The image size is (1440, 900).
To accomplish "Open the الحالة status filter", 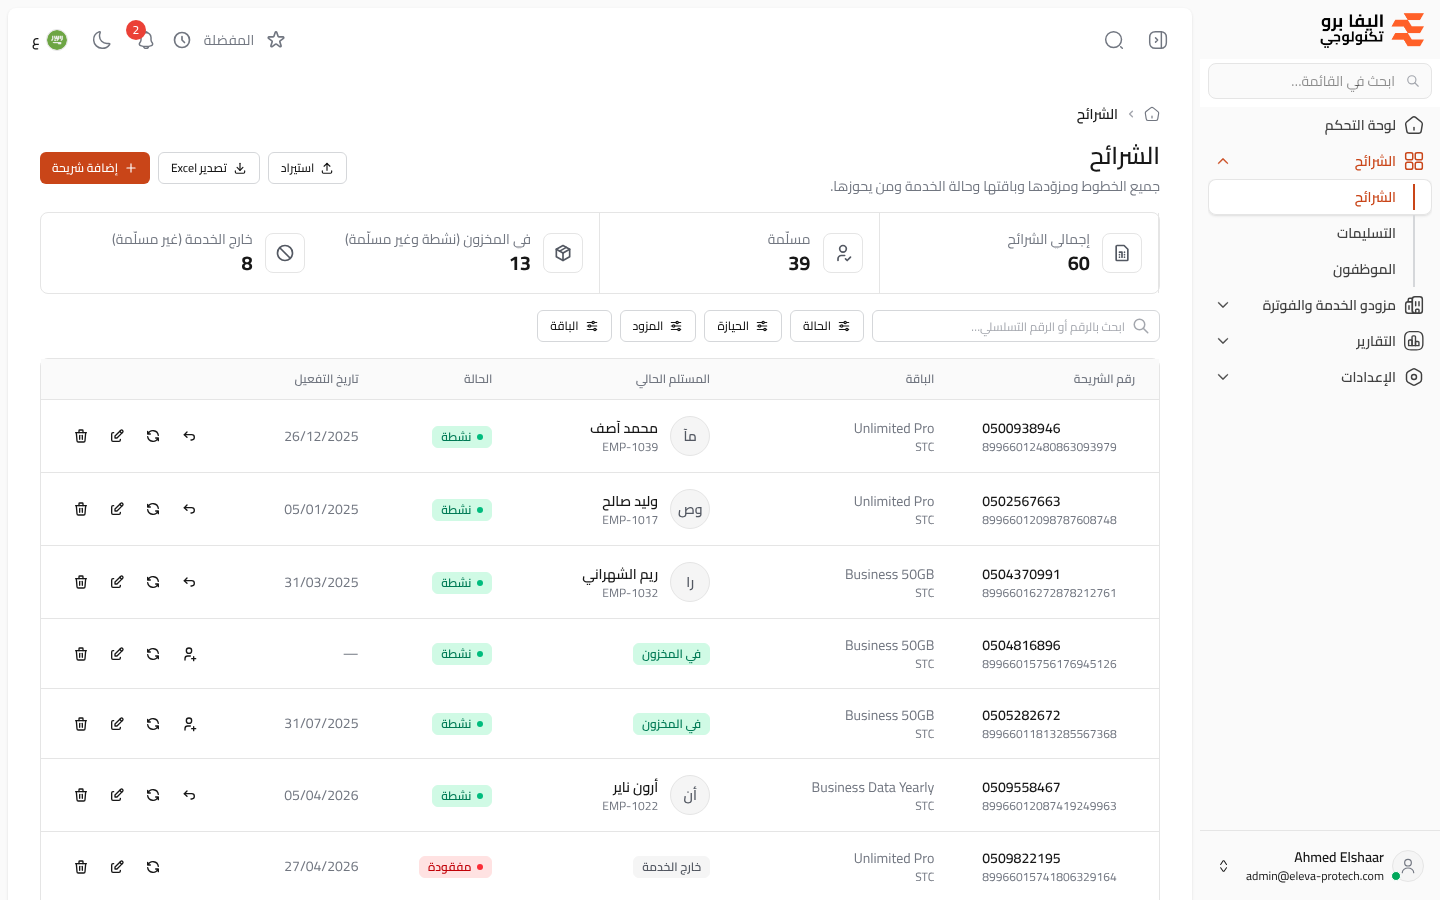I will coord(827,326).
